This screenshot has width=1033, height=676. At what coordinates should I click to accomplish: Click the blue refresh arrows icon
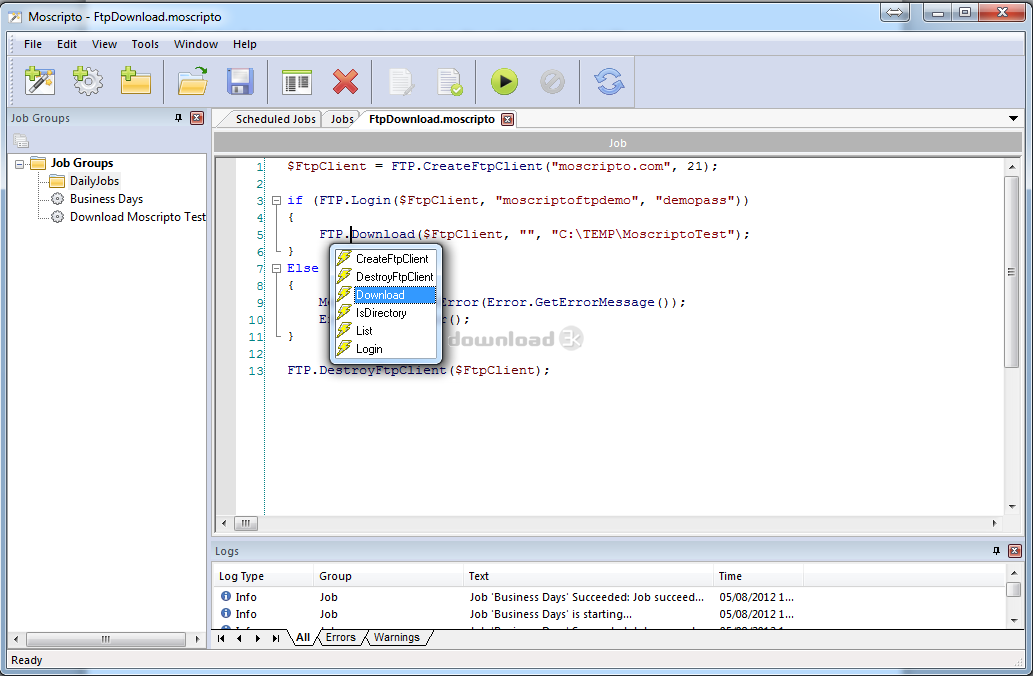coord(608,81)
